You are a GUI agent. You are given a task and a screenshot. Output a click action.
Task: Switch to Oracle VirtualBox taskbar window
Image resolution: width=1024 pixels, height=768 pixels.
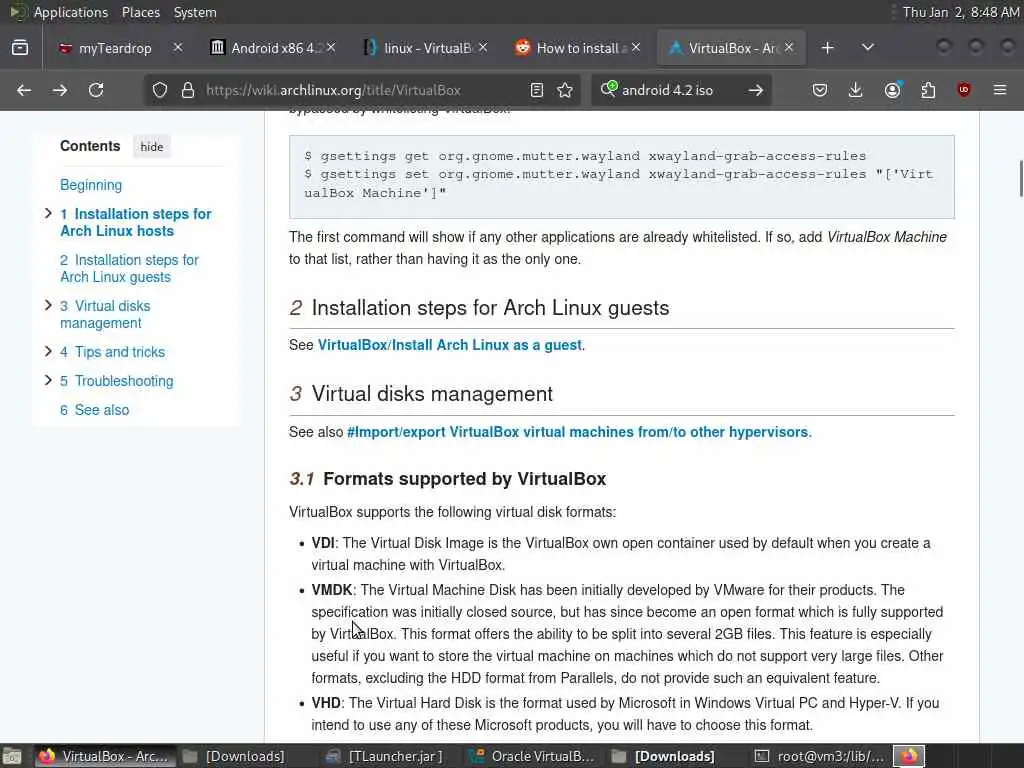tap(533, 756)
